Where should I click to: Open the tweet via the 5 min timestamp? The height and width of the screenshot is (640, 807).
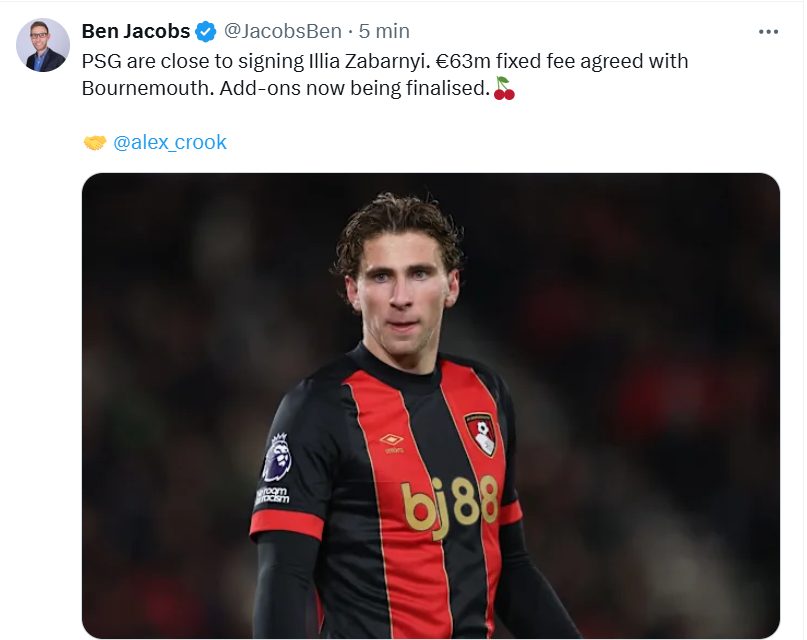[x=384, y=31]
